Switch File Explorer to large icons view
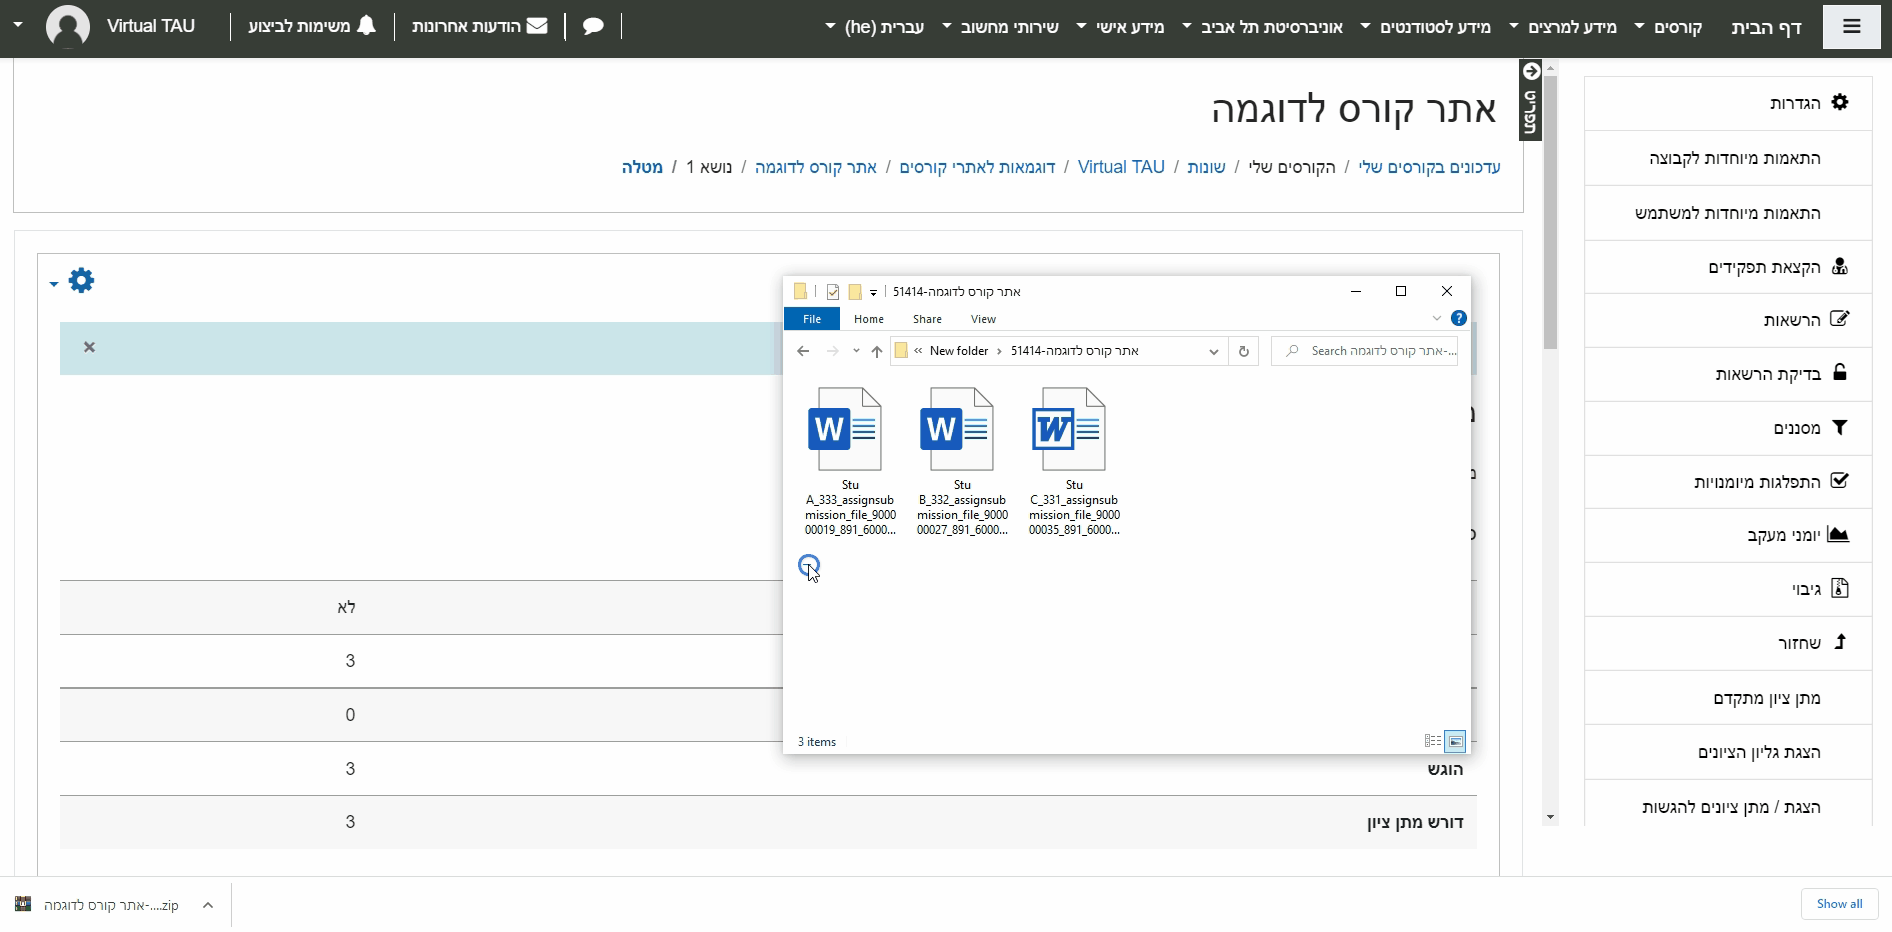This screenshot has width=1892, height=932. click(1455, 741)
